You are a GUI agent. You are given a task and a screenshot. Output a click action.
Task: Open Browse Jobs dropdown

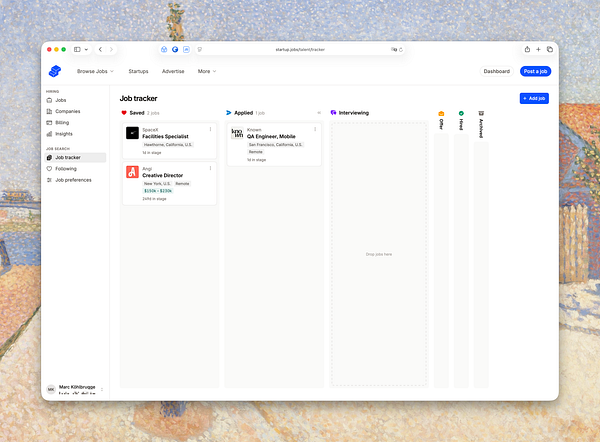tap(95, 71)
